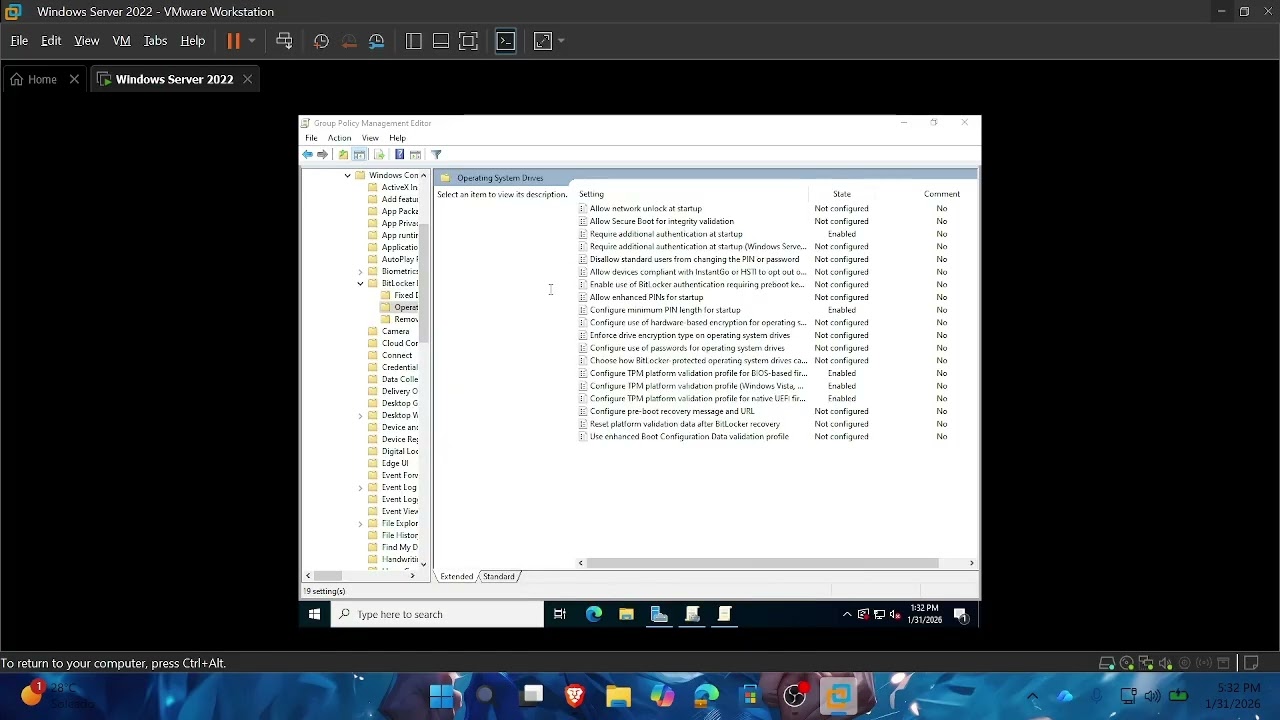Screen dimensions: 1280x720
Task: Expand the Desktop W tree node
Action: (x=360, y=416)
